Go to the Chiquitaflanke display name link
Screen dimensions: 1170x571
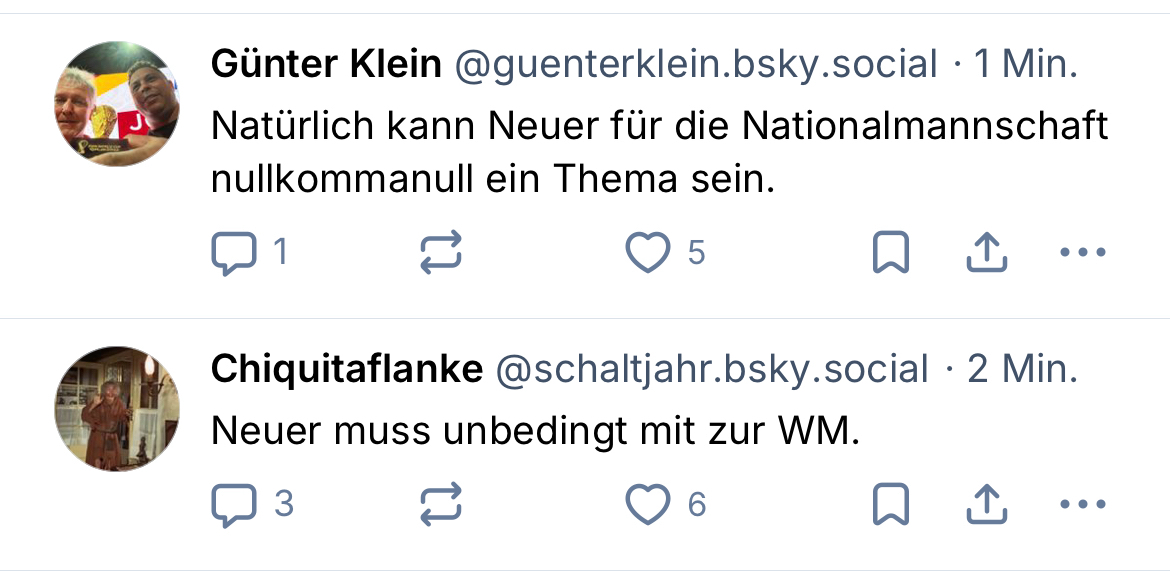pyautogui.click(x=346, y=370)
